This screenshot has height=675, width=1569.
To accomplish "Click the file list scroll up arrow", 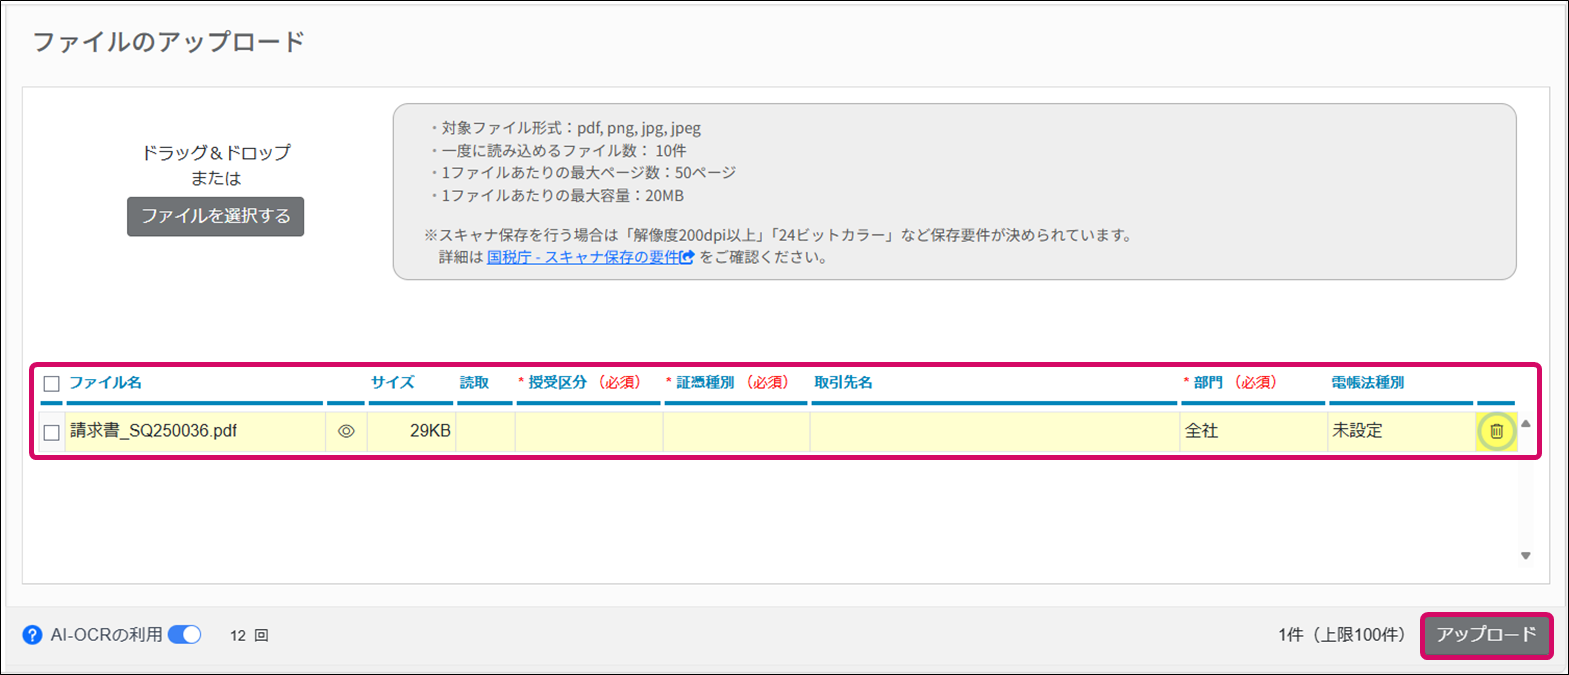I will 1525,424.
